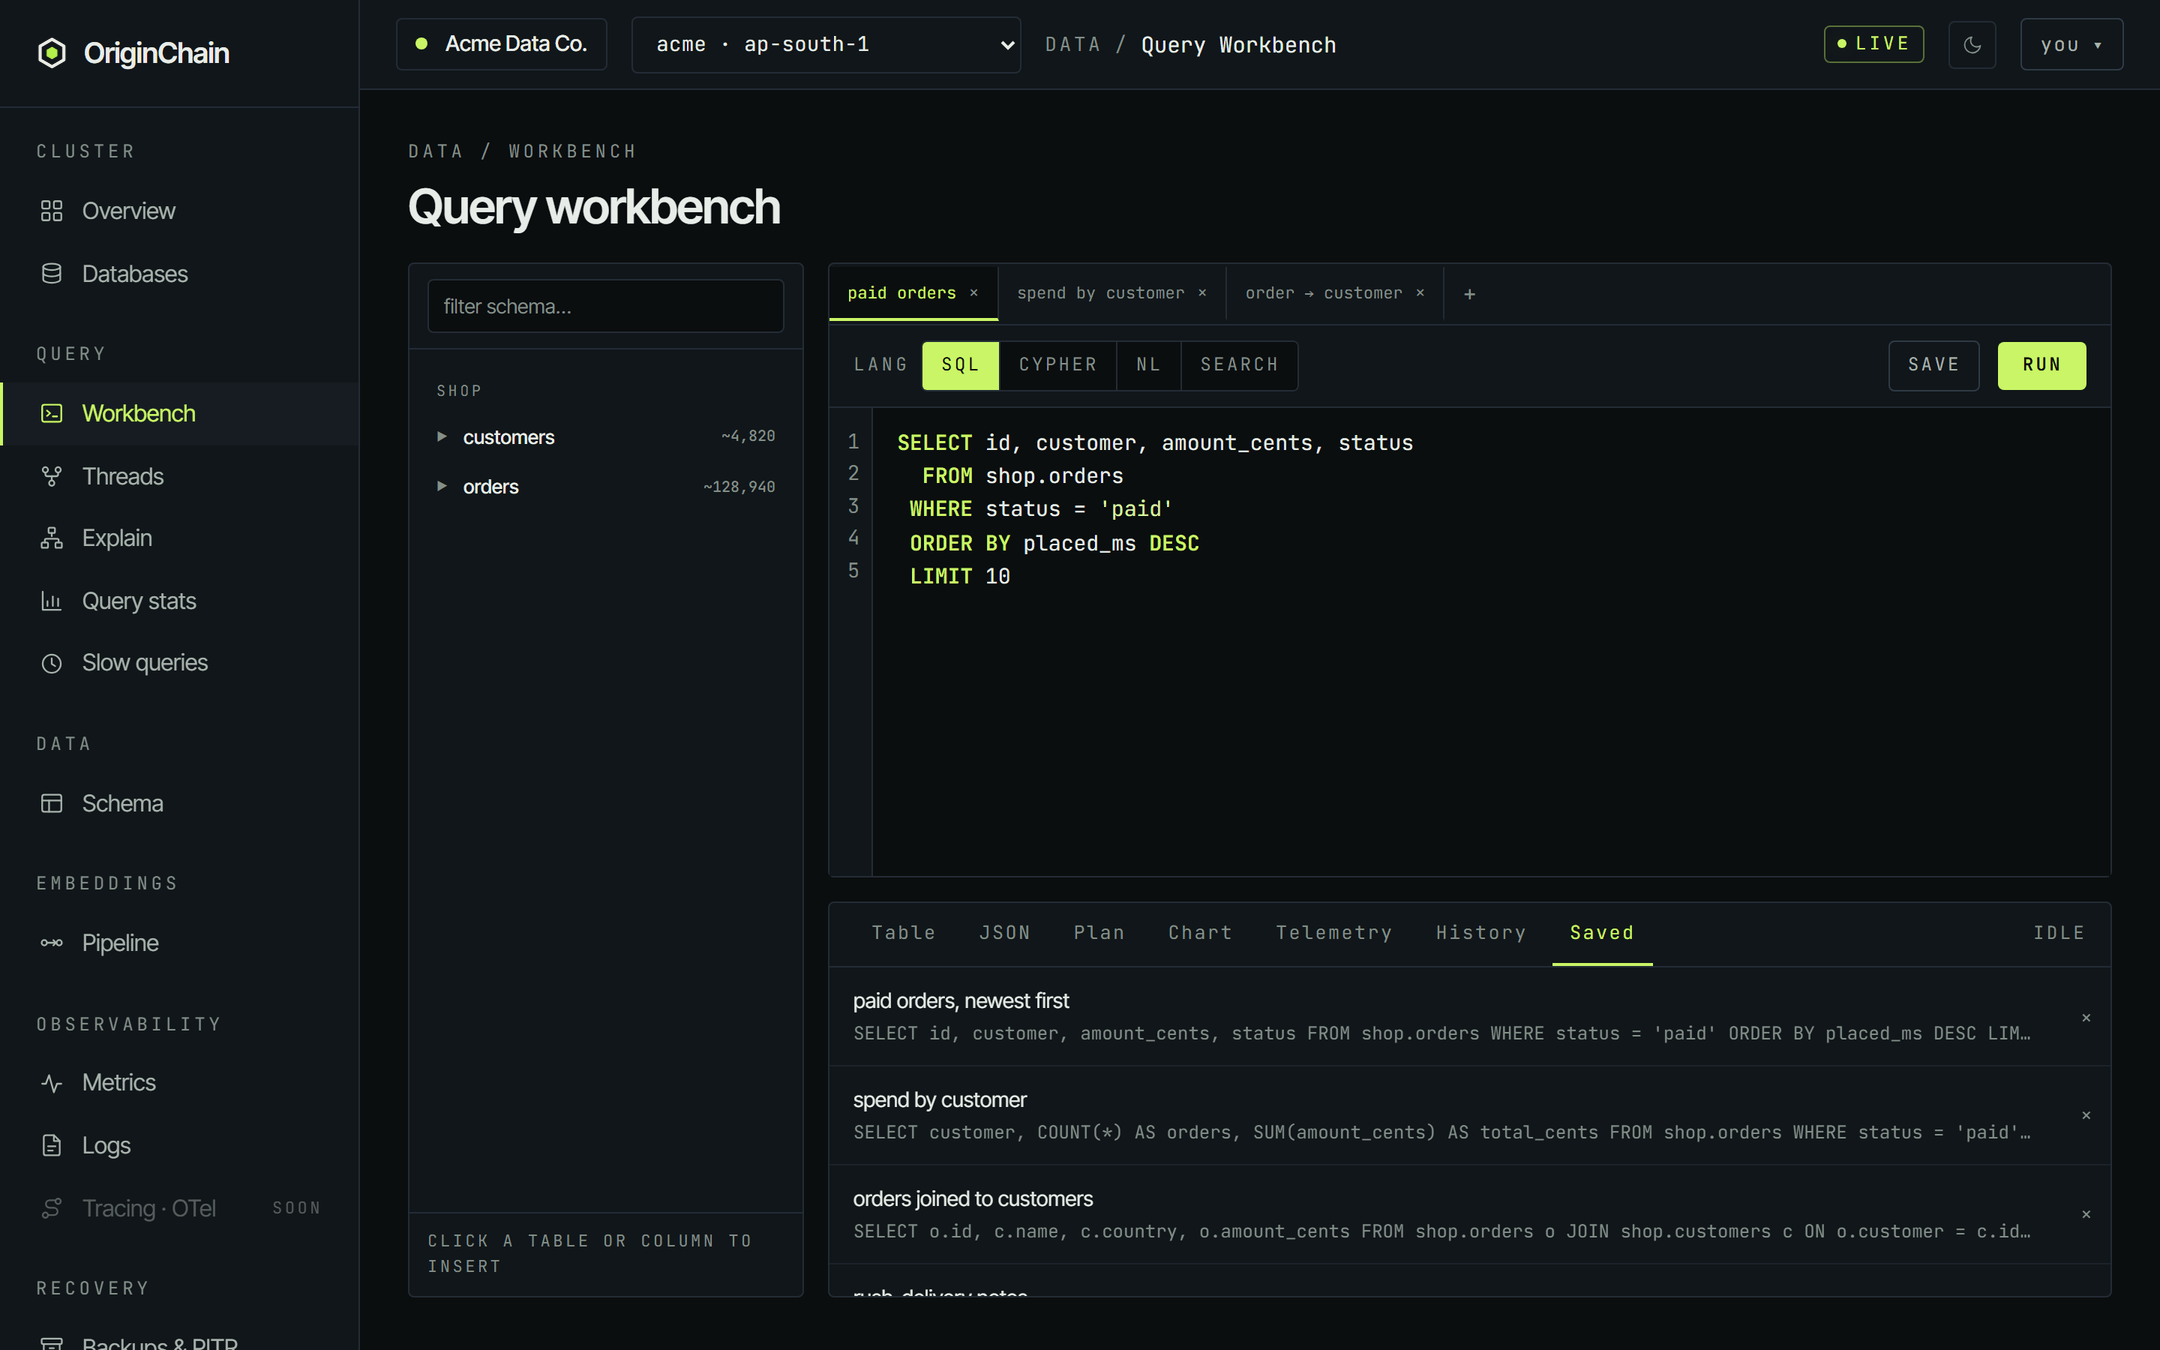Image resolution: width=2160 pixels, height=1350 pixels.
Task: Add a new query tab with plus
Action: point(1469,294)
